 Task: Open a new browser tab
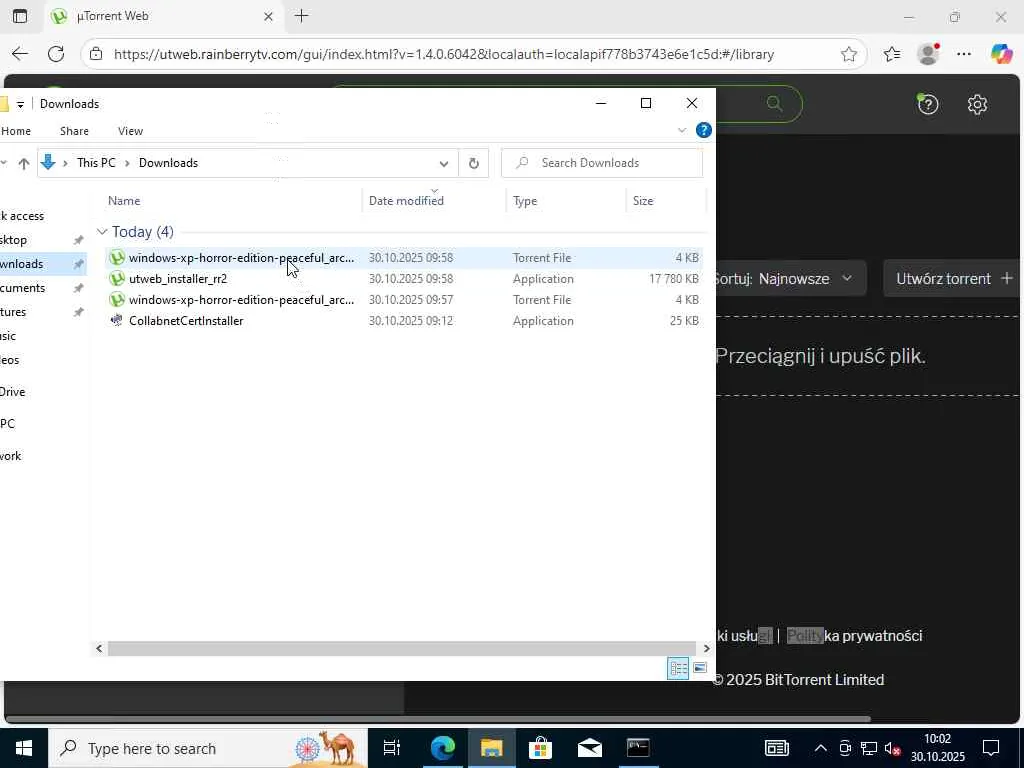coord(302,16)
